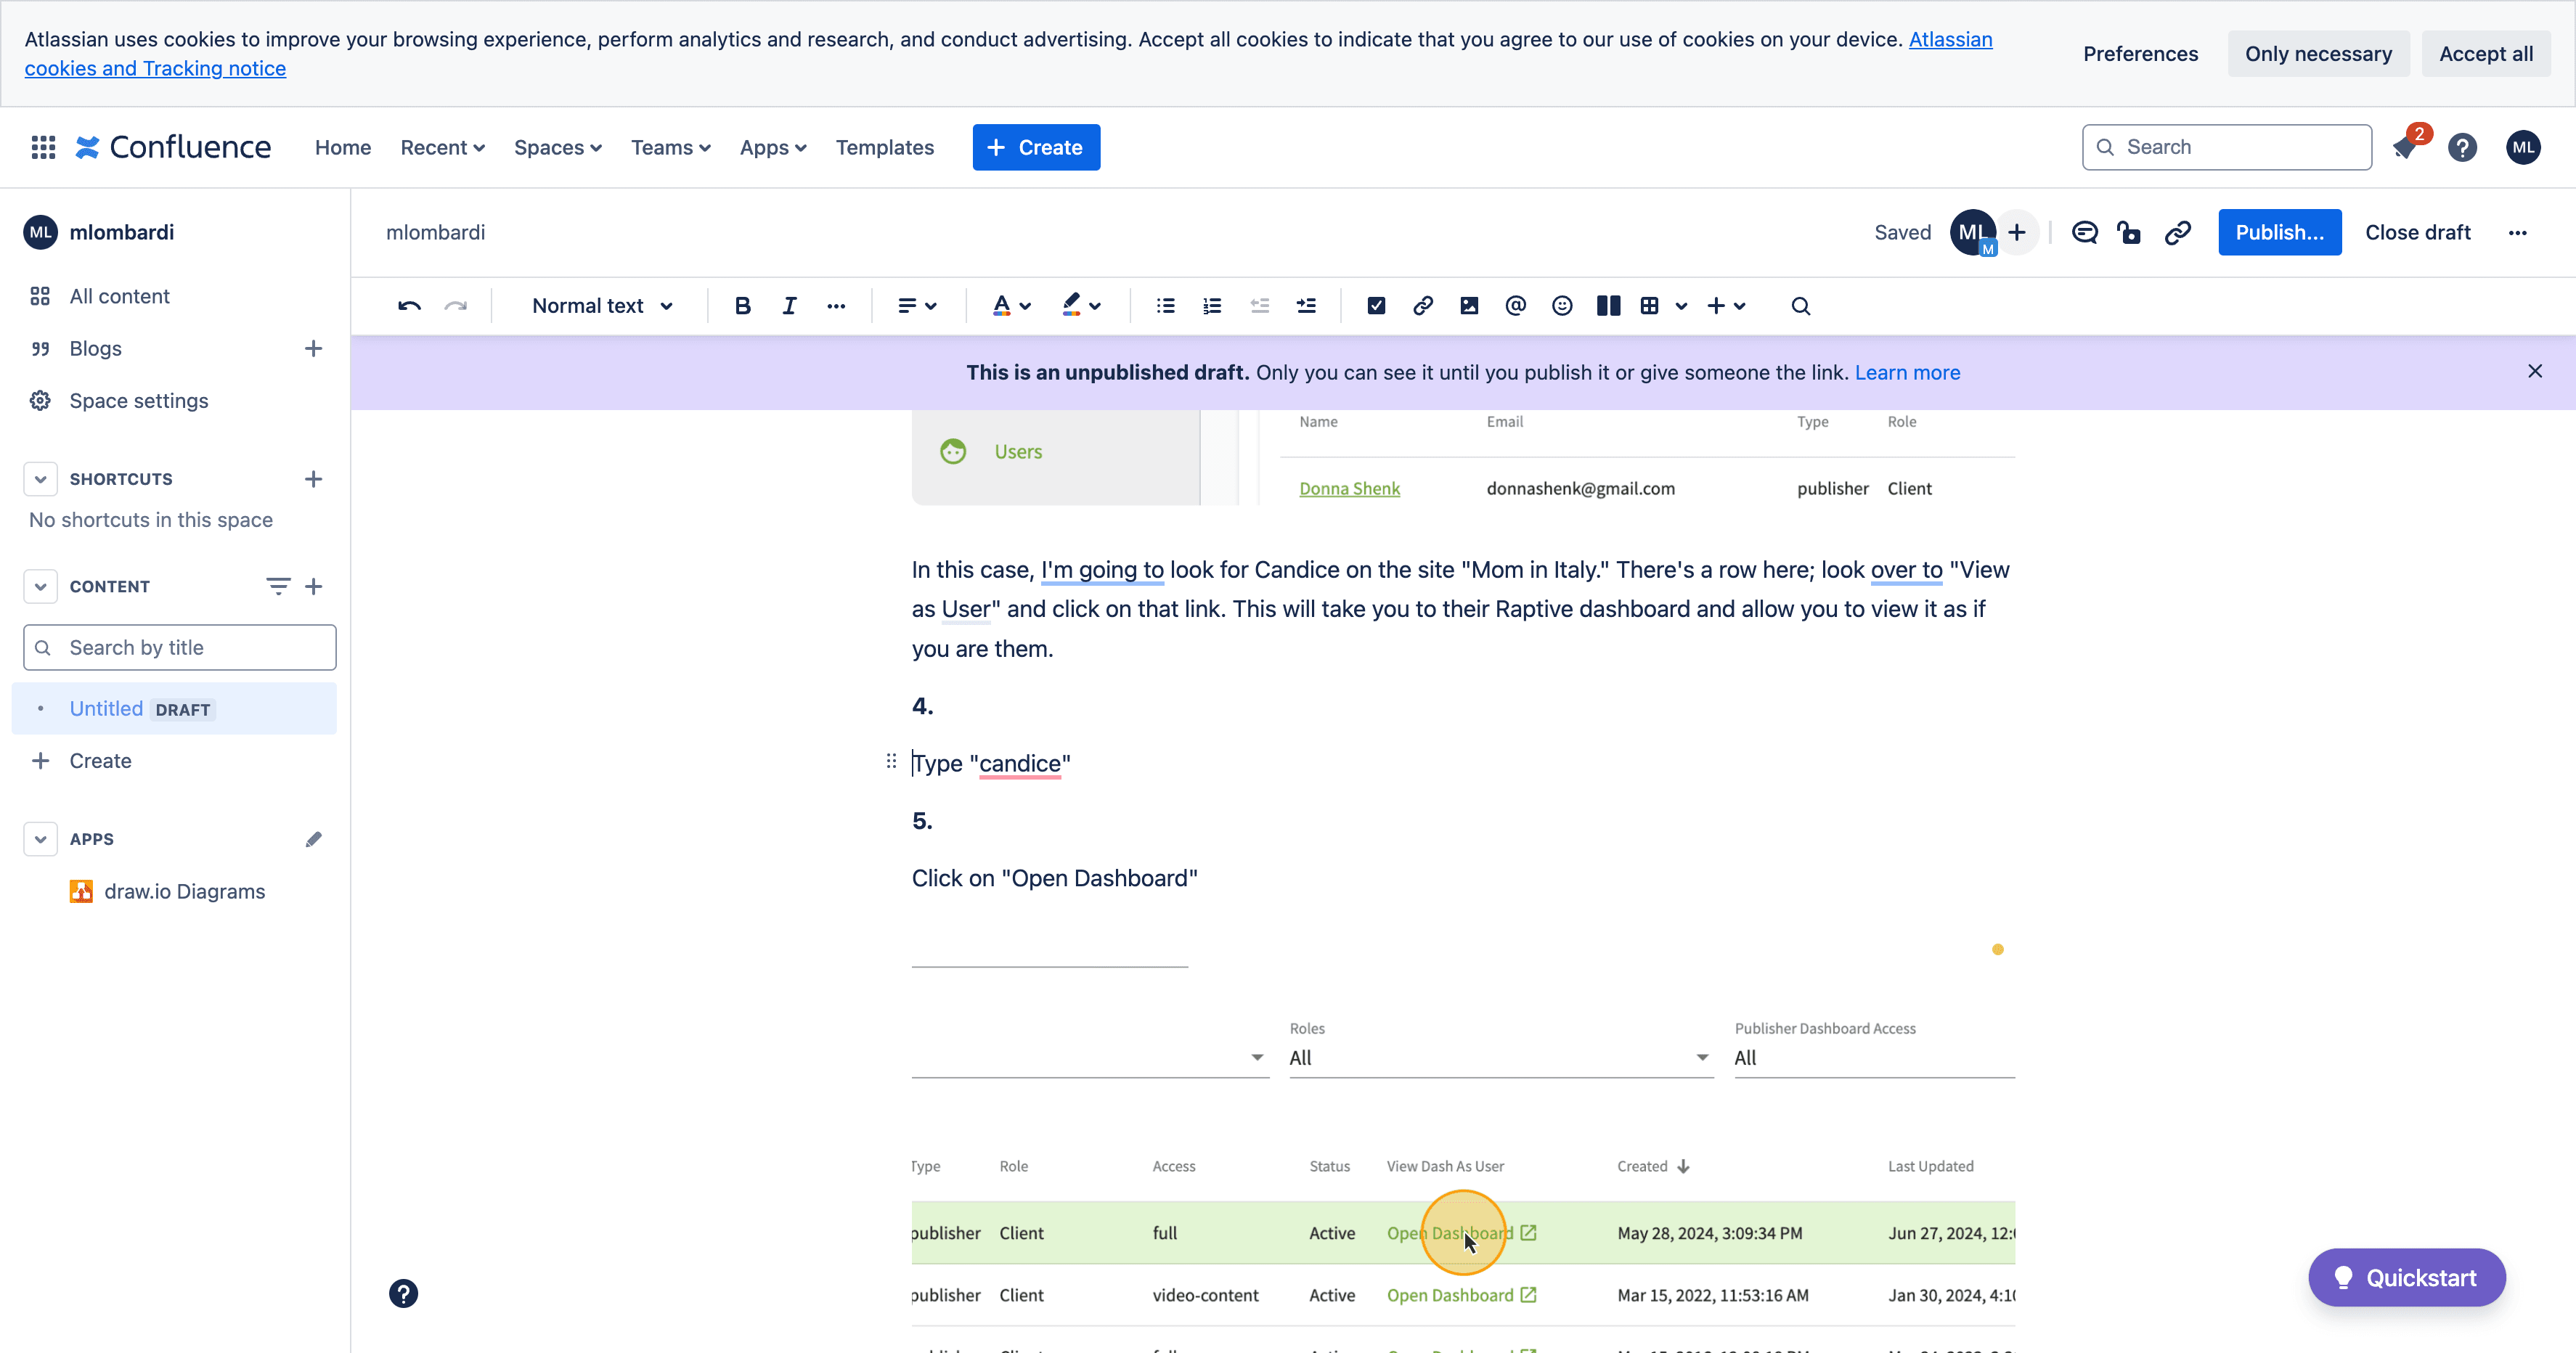Click Close draft

click(2417, 233)
